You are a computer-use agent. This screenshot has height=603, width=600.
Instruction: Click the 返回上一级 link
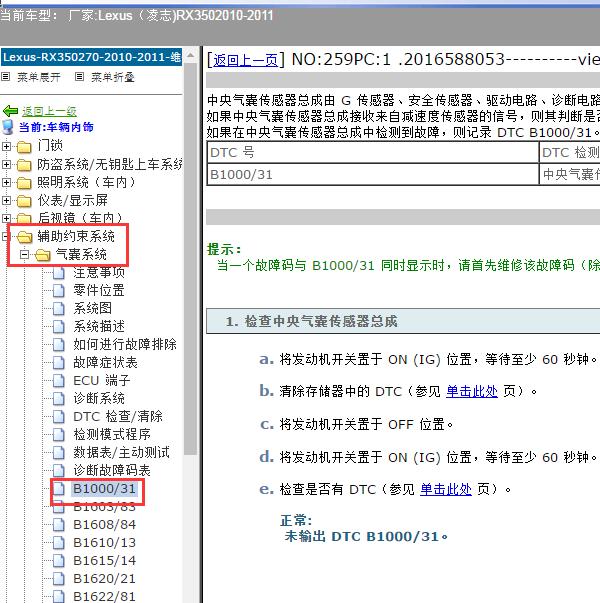coord(49,111)
